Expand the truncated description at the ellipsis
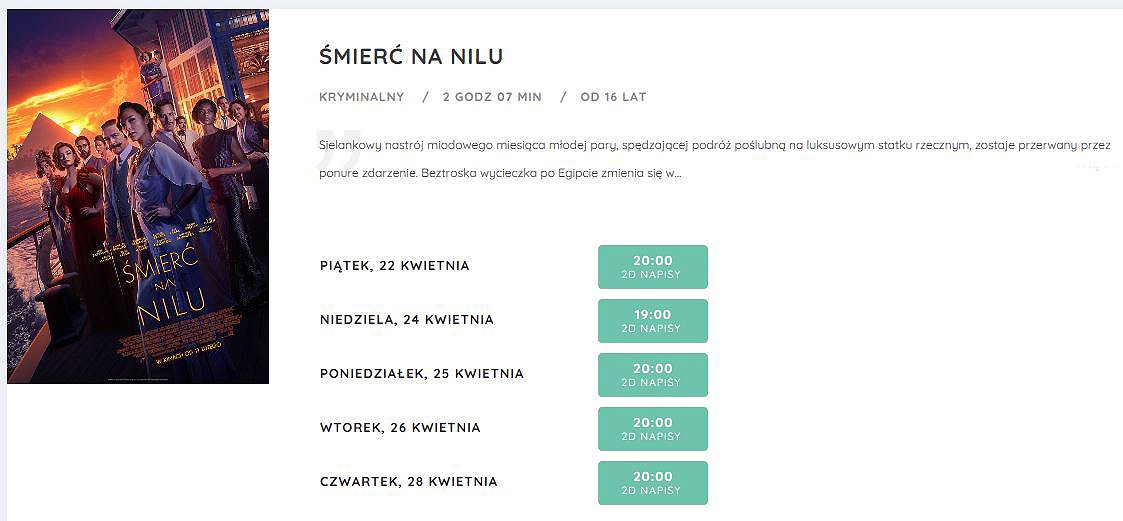The height and width of the screenshot is (521, 1123). [x=677, y=174]
